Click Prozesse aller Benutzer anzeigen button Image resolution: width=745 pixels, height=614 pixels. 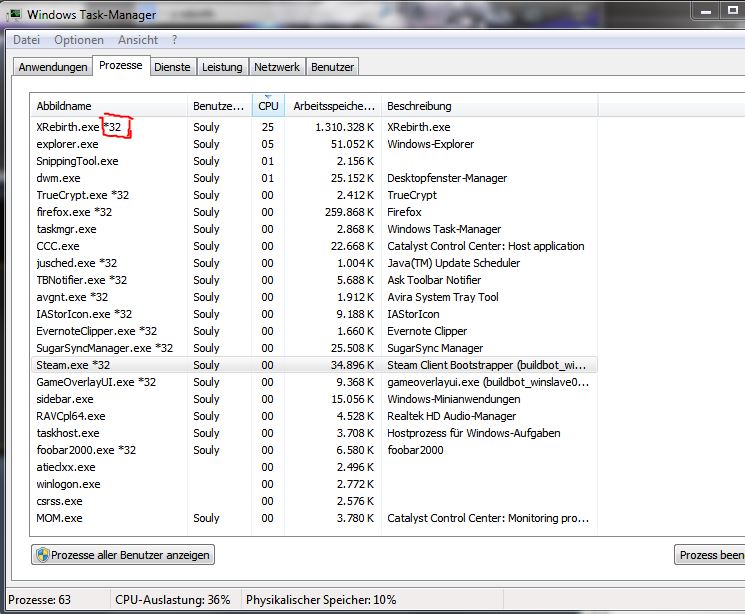point(123,555)
